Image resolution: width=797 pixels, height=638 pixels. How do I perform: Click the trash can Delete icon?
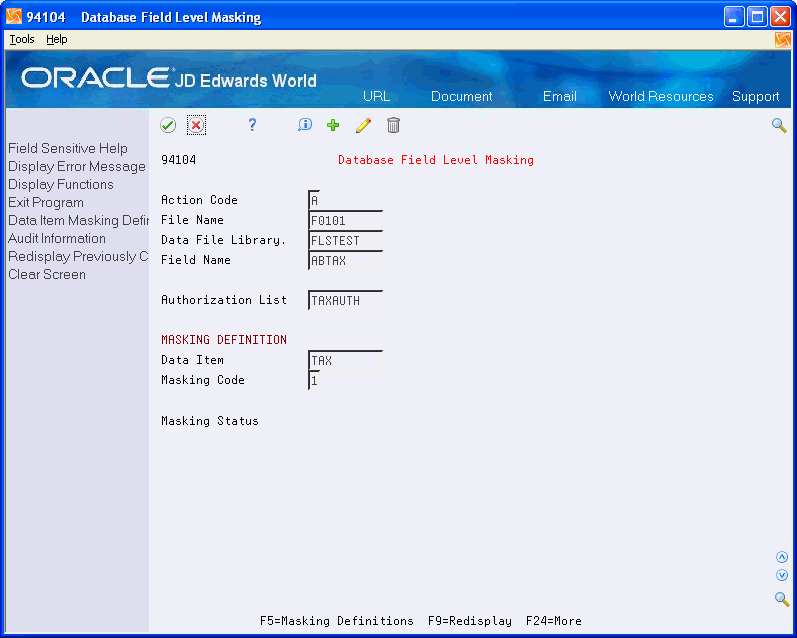[x=393, y=125]
